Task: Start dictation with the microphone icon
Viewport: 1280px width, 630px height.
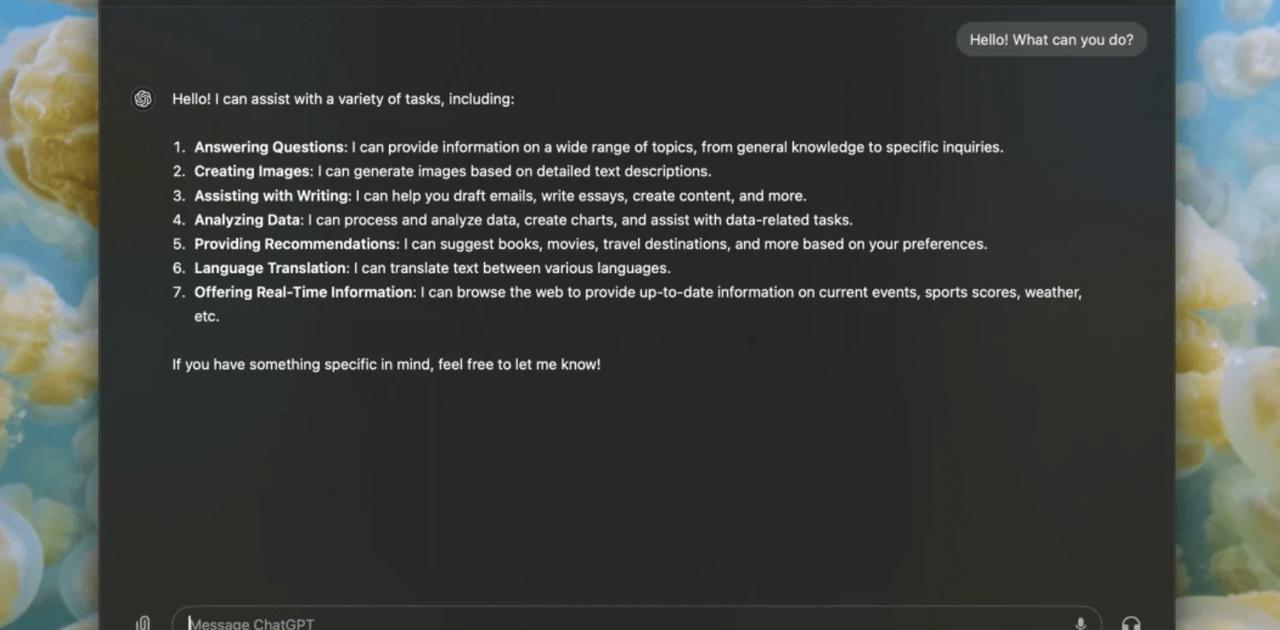Action: (x=1080, y=623)
